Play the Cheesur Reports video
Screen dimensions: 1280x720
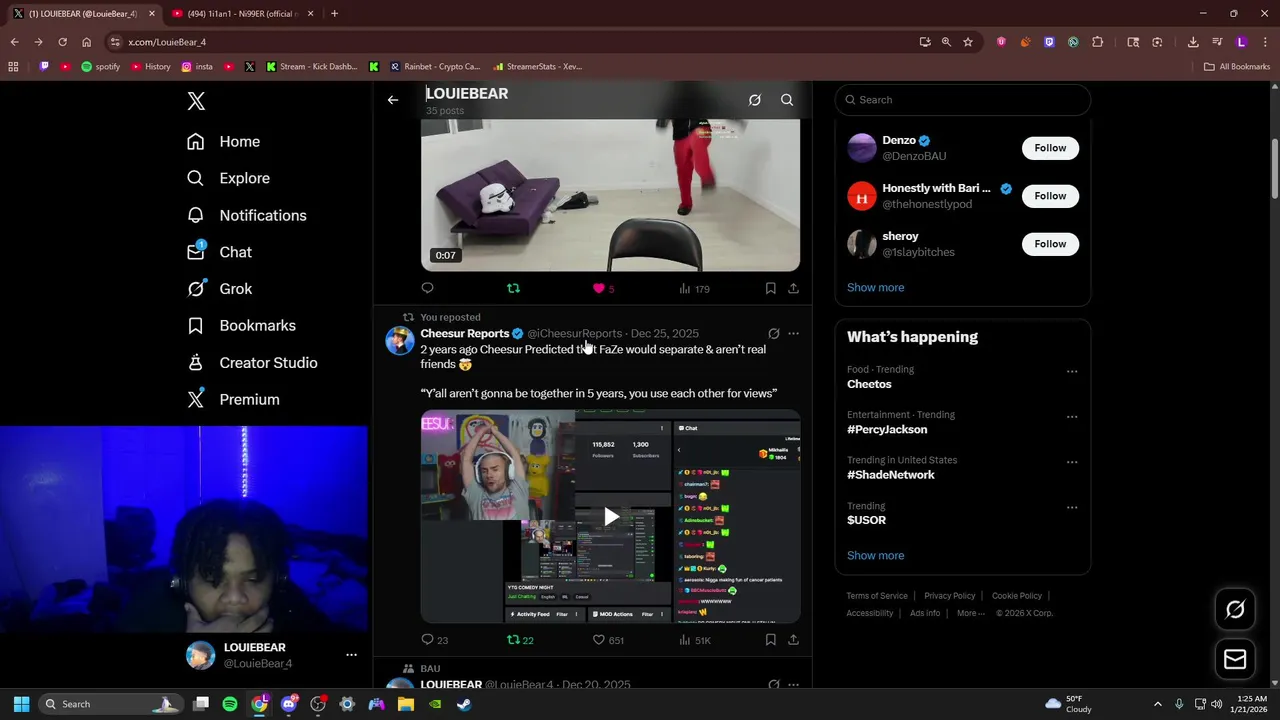(610, 516)
